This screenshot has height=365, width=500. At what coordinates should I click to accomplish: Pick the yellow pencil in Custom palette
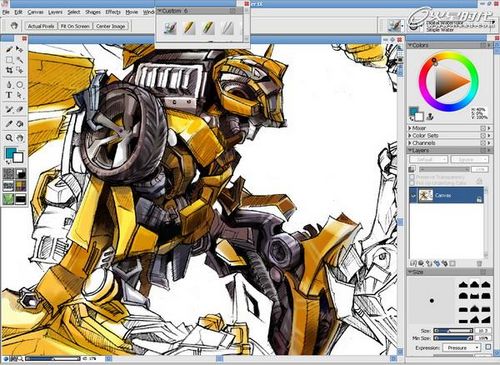point(189,28)
